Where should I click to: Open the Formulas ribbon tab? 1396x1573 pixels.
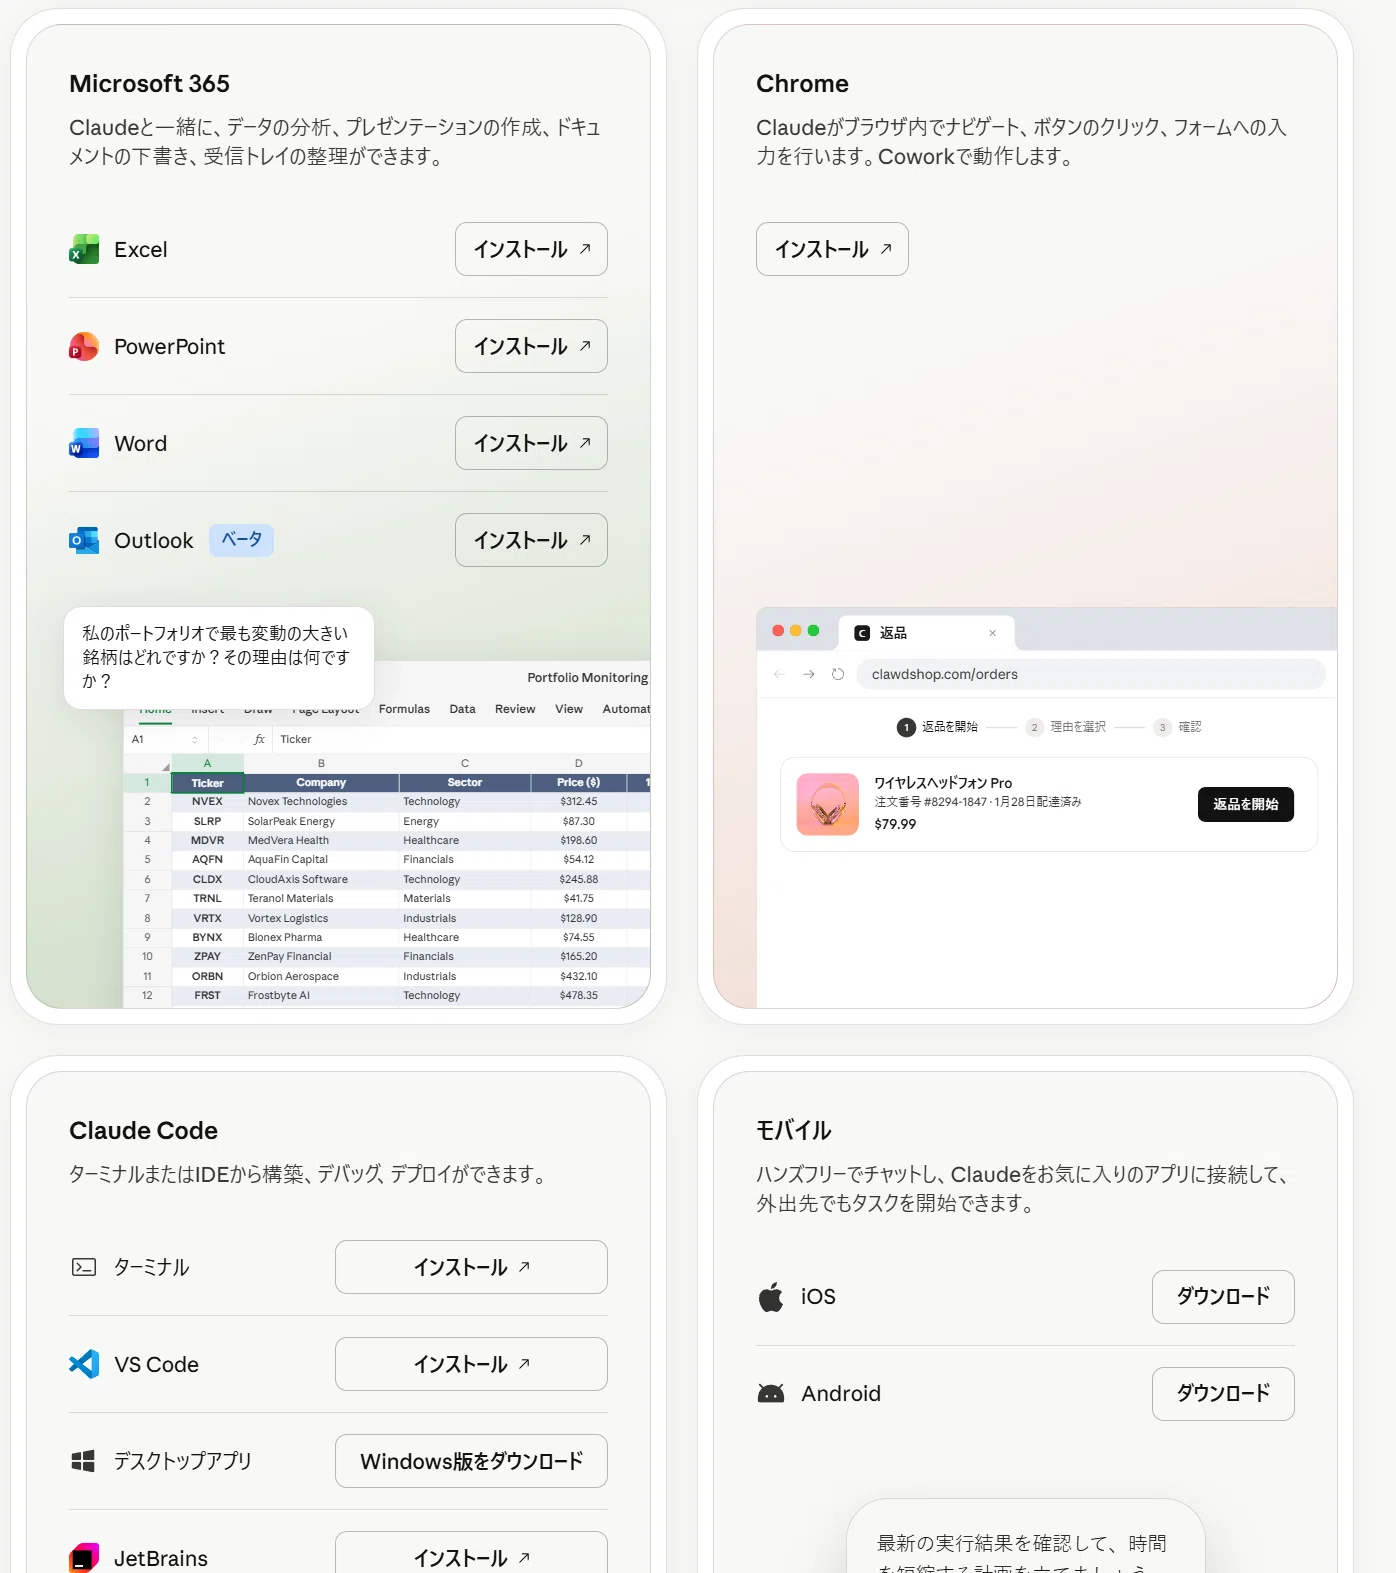coord(404,709)
